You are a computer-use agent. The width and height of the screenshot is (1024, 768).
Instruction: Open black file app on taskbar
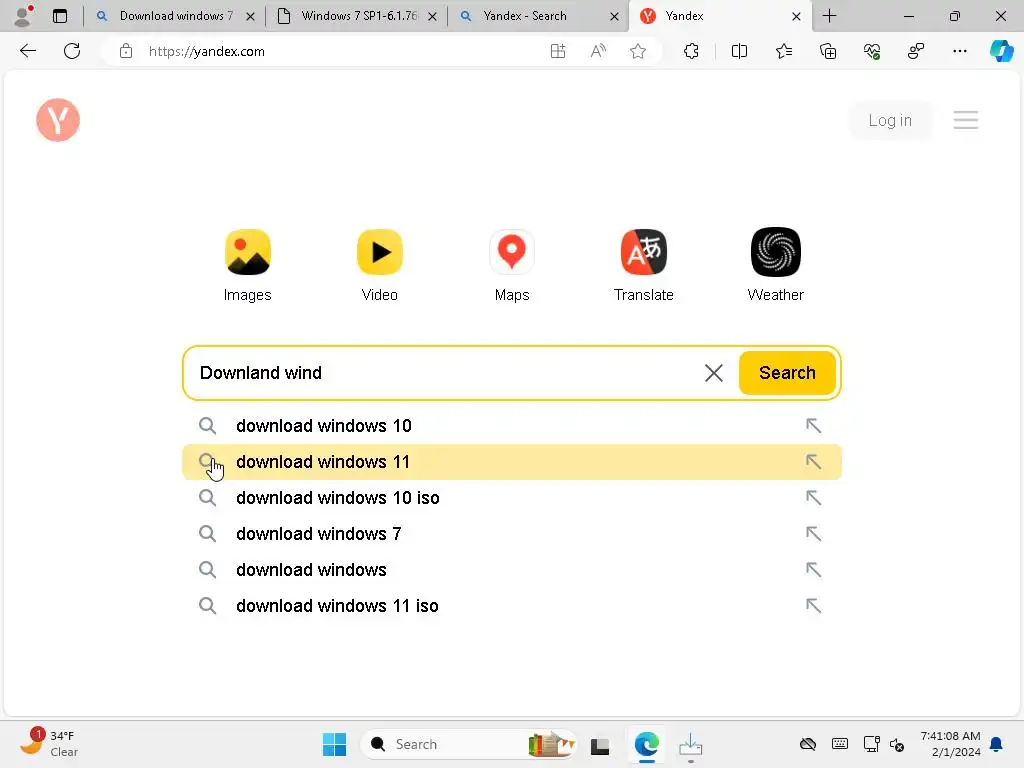tap(600, 745)
